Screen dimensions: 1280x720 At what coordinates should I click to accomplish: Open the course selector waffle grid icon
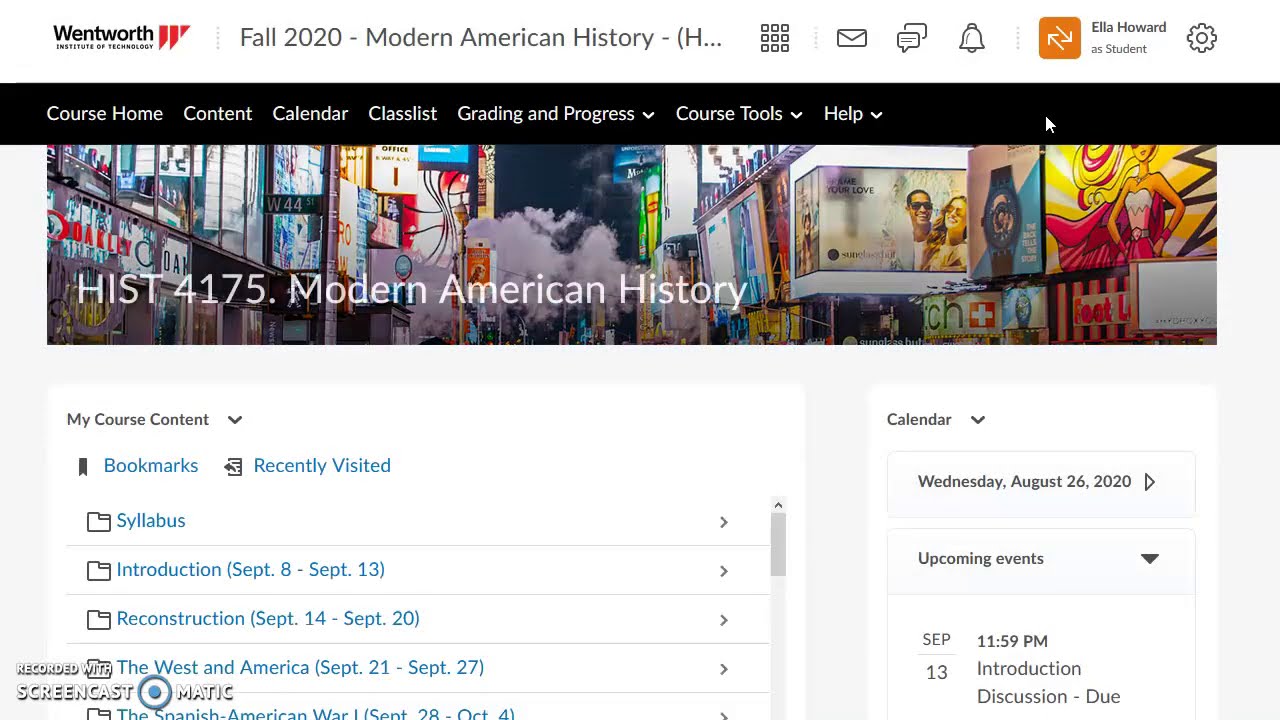pyautogui.click(x=775, y=39)
